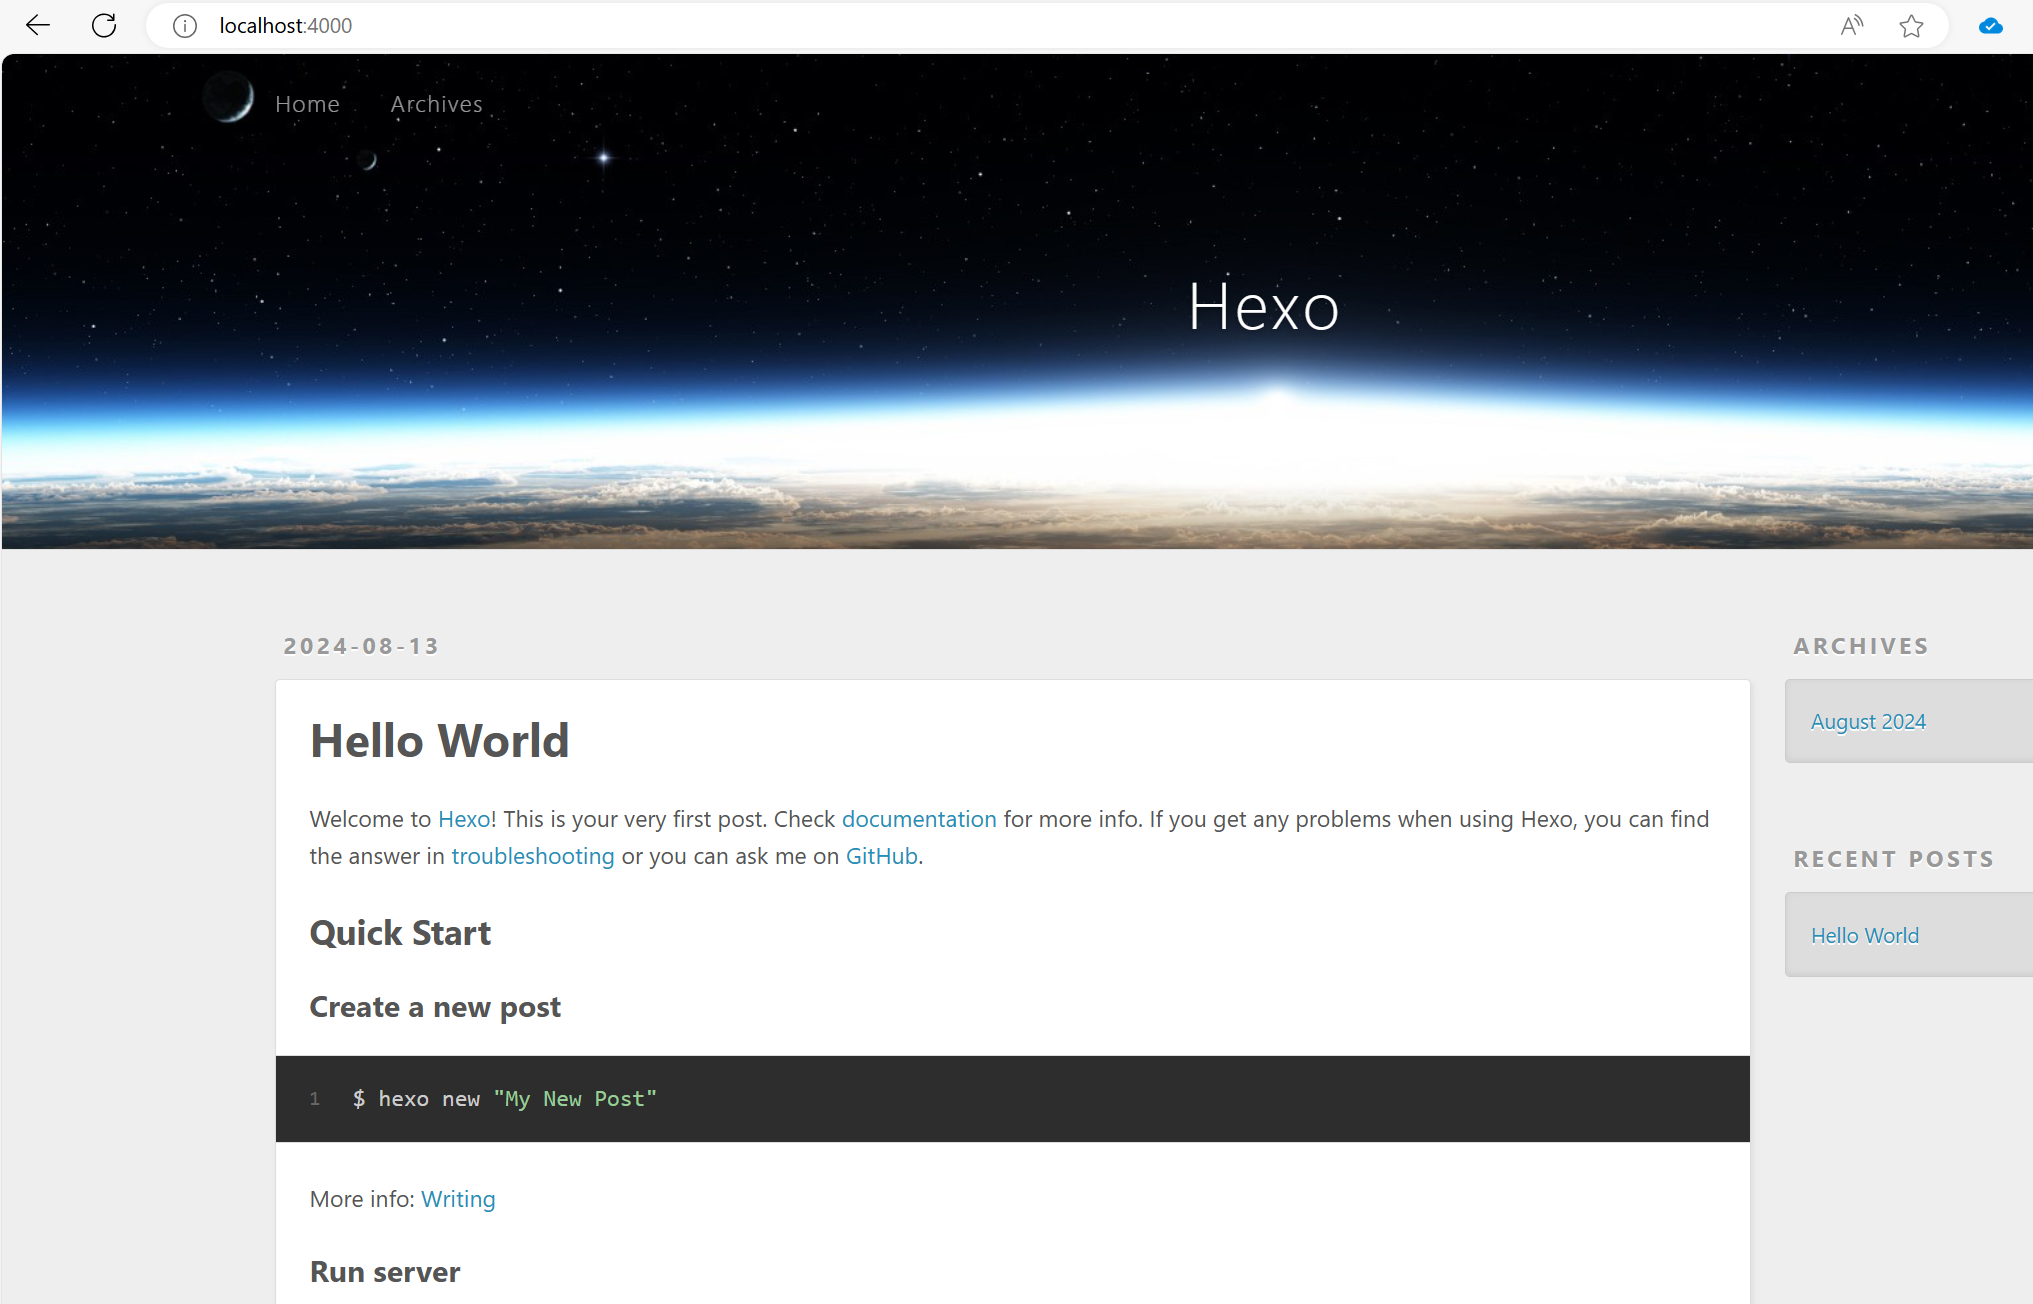2033x1304 pixels.
Task: Click the Hexo site title in banner
Action: pyautogui.click(x=1263, y=306)
